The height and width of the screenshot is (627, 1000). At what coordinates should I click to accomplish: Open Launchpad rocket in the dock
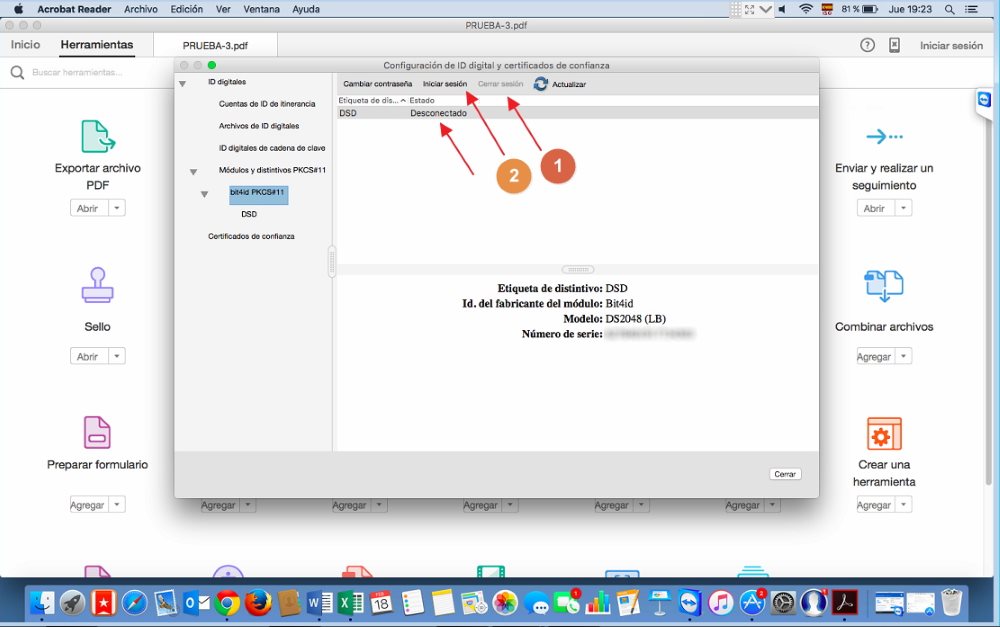73,602
